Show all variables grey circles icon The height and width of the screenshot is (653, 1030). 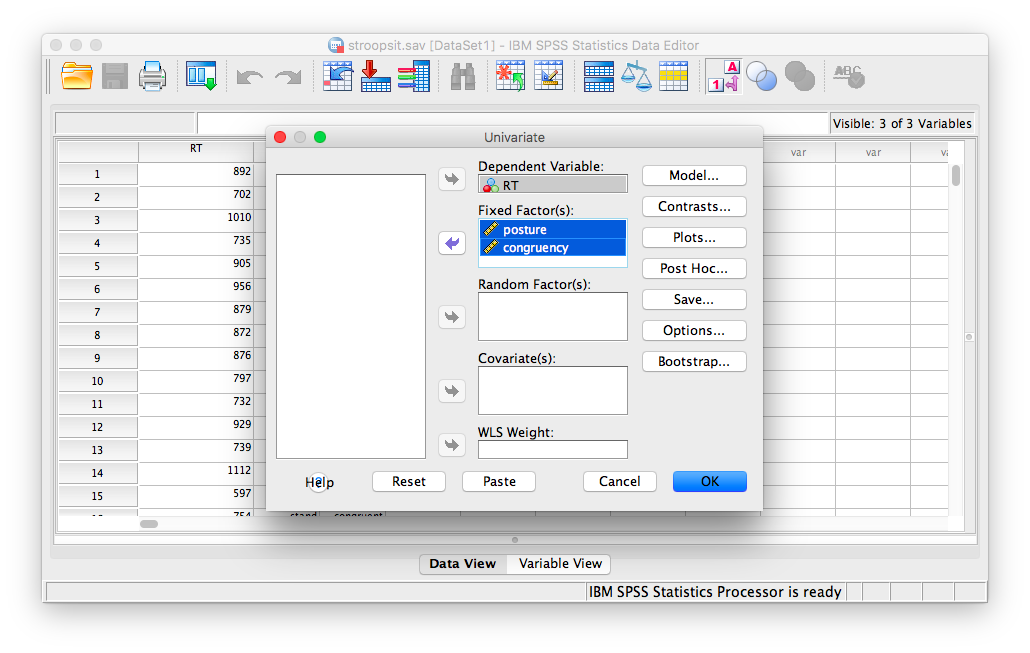799,76
